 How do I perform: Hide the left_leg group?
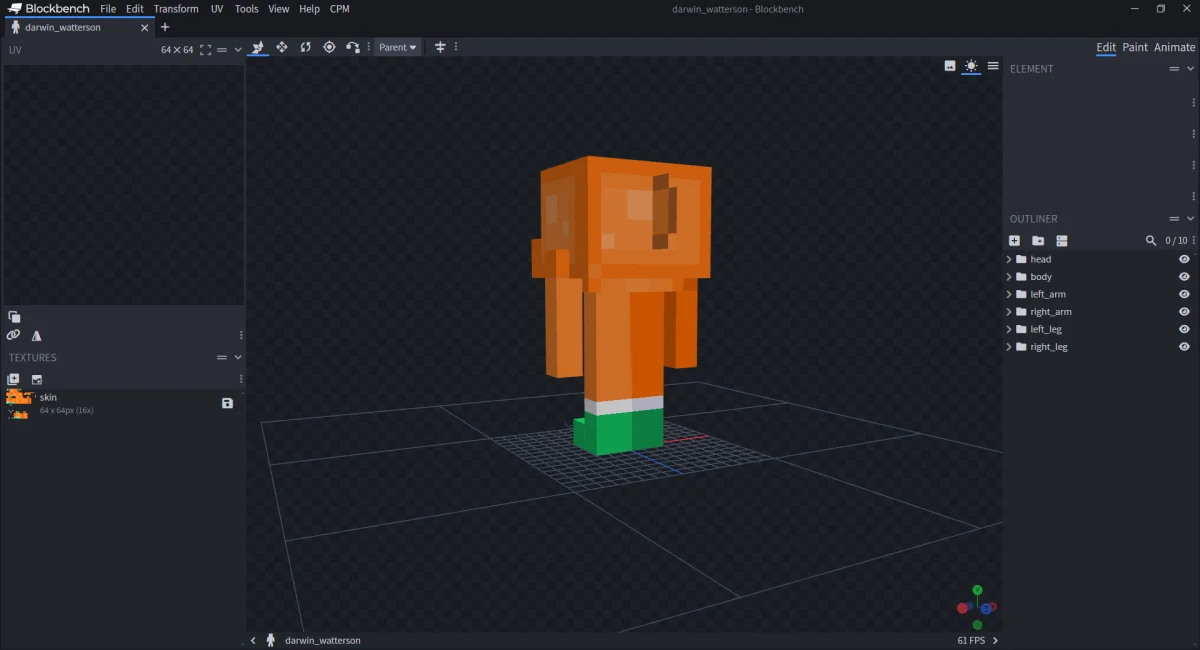click(1184, 329)
